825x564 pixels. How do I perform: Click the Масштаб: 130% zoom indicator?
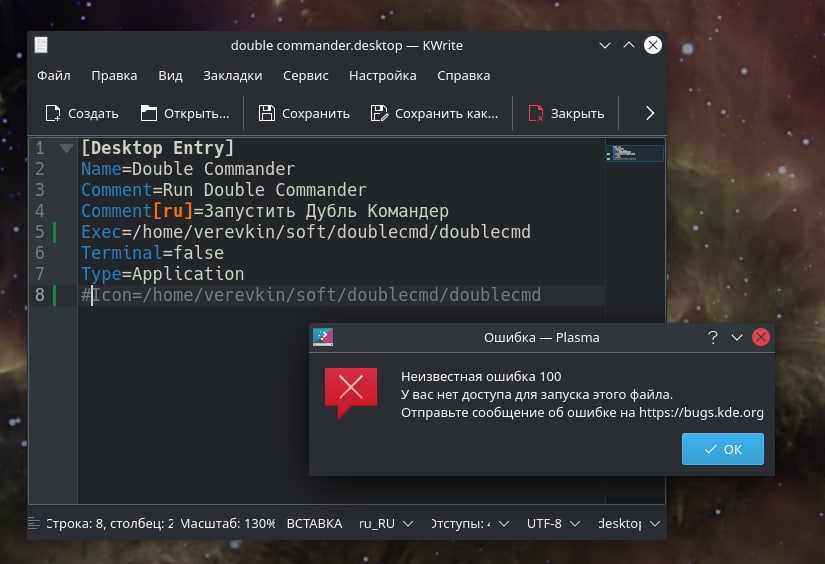[227, 523]
